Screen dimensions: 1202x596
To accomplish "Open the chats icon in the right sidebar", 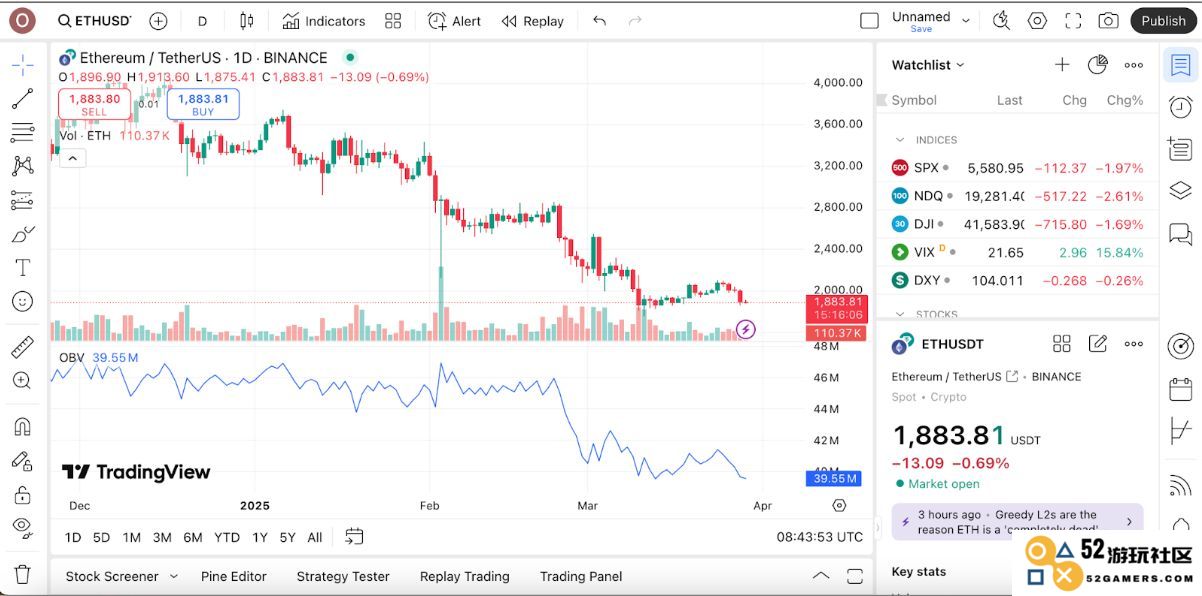I will point(1181,234).
